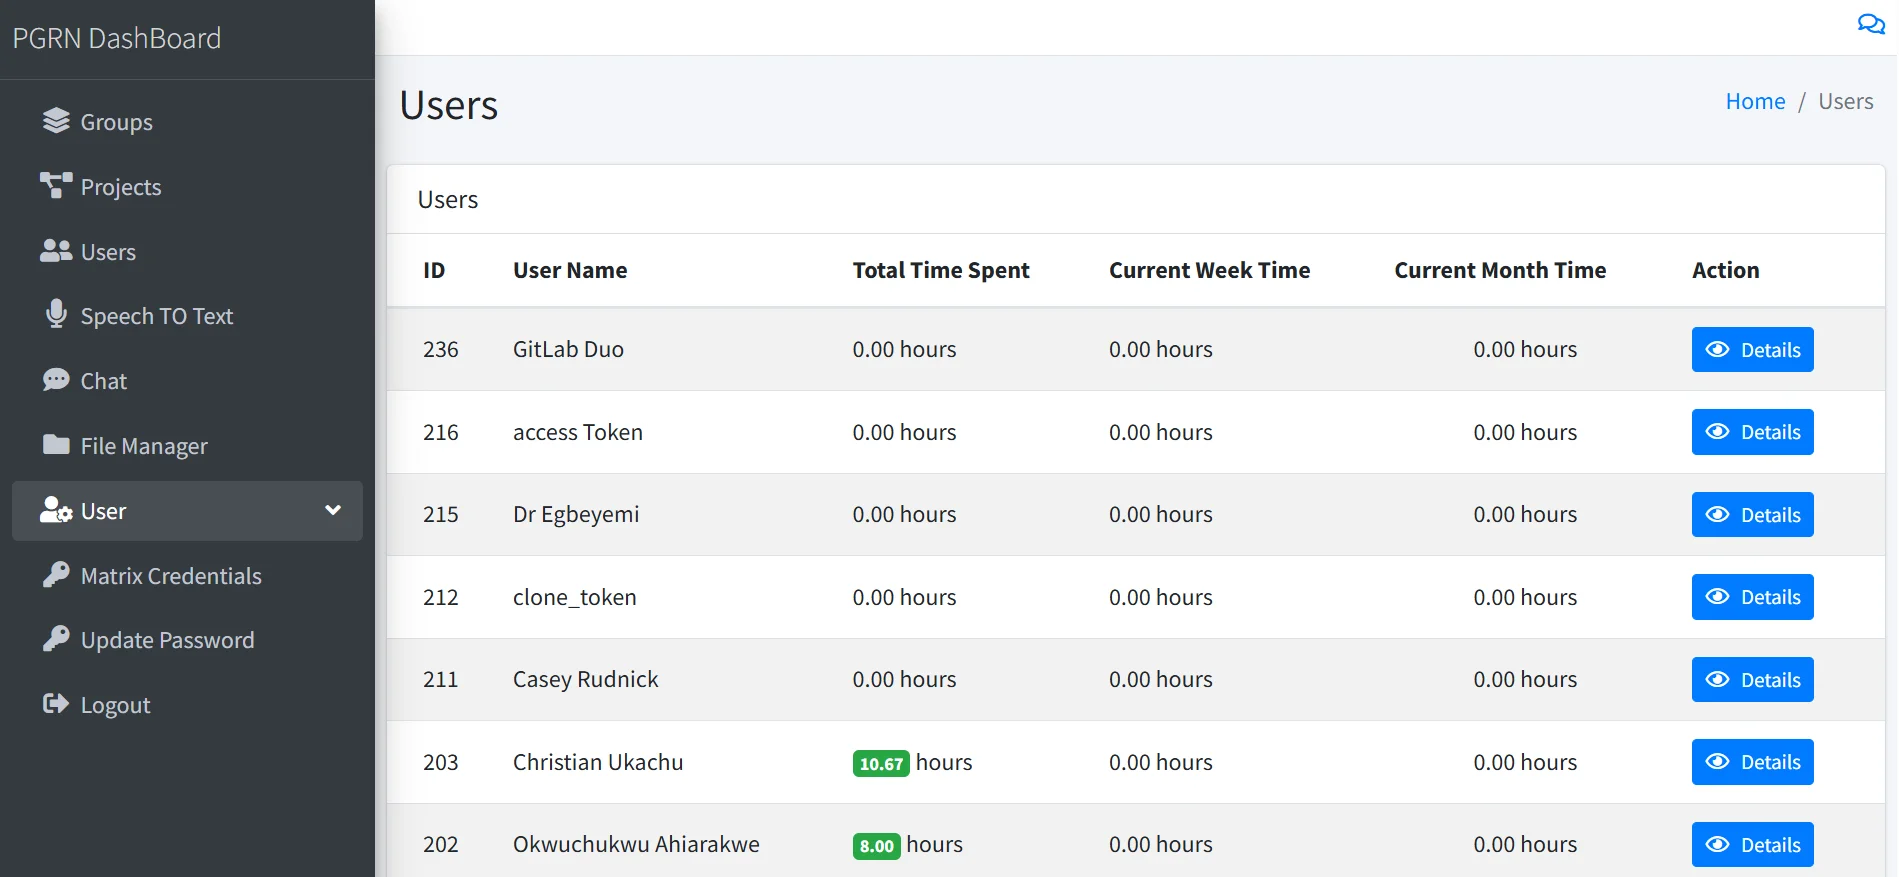Click the Total Time Spent column header
Viewport: 1899px width, 877px height.
pyautogui.click(x=940, y=270)
